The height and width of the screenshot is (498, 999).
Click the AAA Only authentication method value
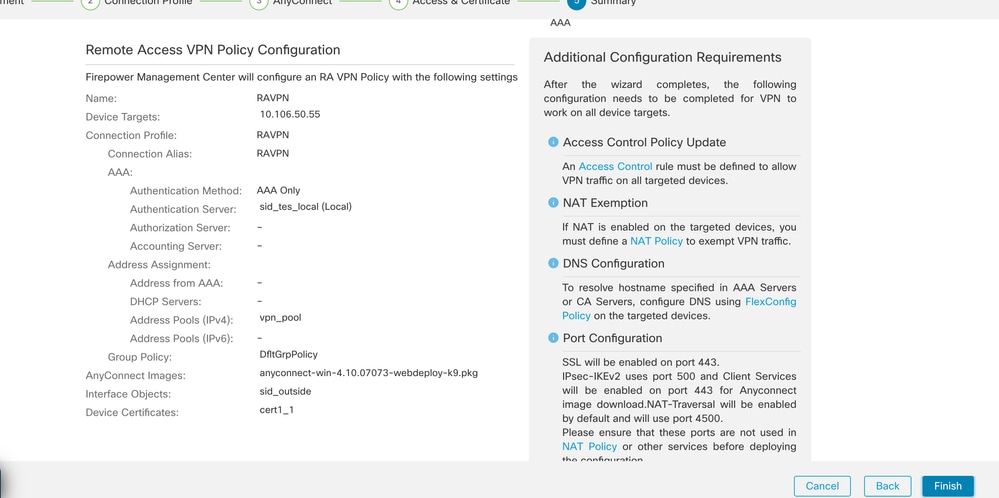tap(278, 190)
